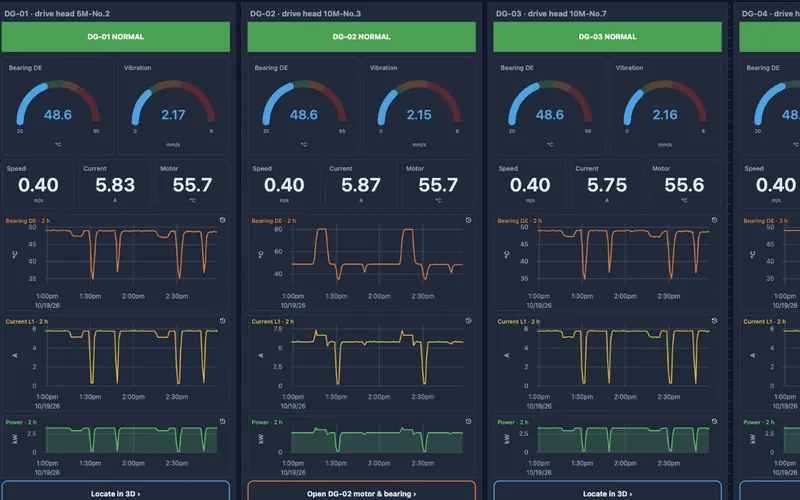Click the title DG-02 · drive head 10M-No.3
Viewport: 800px width, 500px height.
point(306,14)
